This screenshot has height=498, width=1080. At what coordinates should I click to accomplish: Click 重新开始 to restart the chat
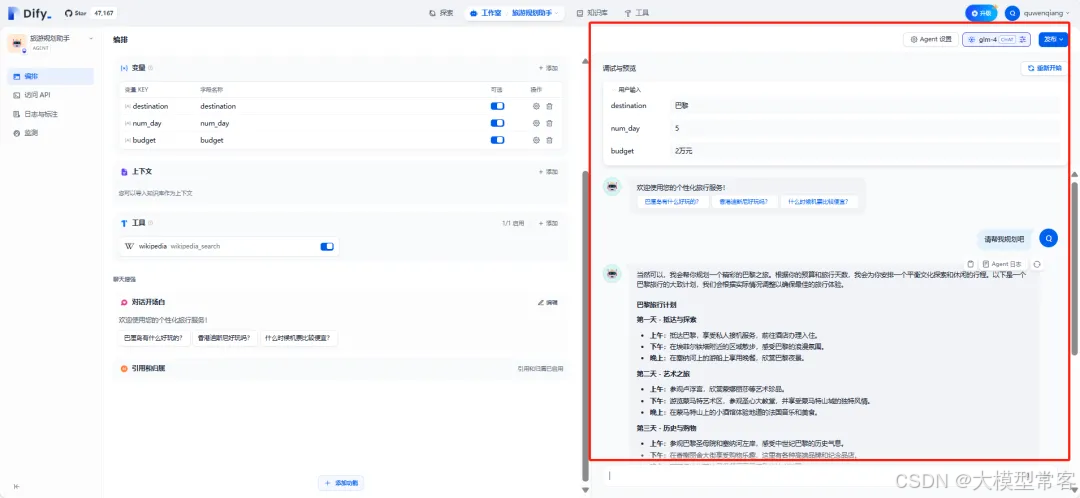1044,68
